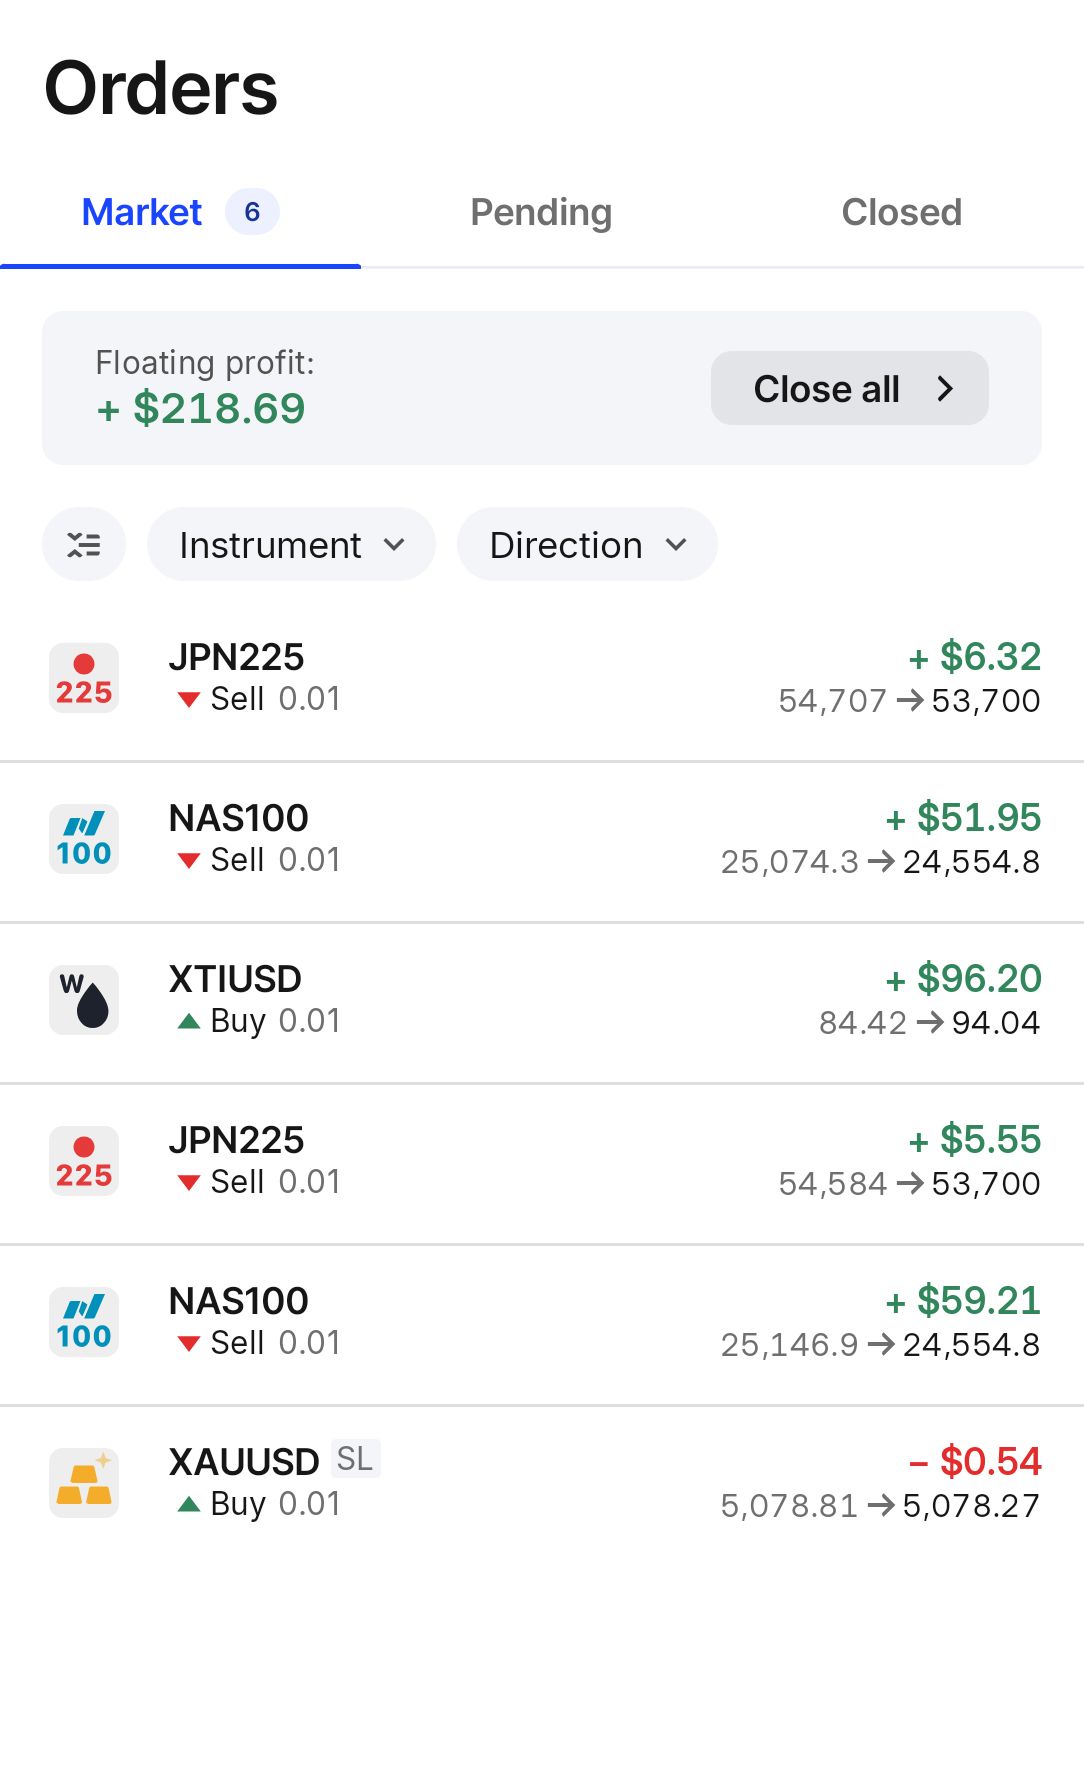
Task: Expand the Instrument filter dropdown
Action: pos(291,545)
